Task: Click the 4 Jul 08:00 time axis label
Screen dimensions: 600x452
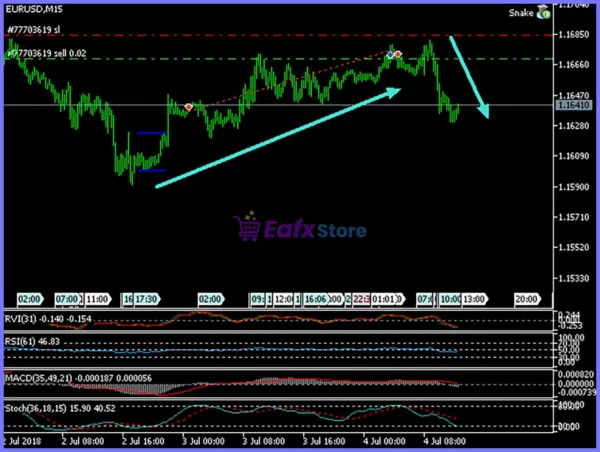Action: click(x=444, y=441)
